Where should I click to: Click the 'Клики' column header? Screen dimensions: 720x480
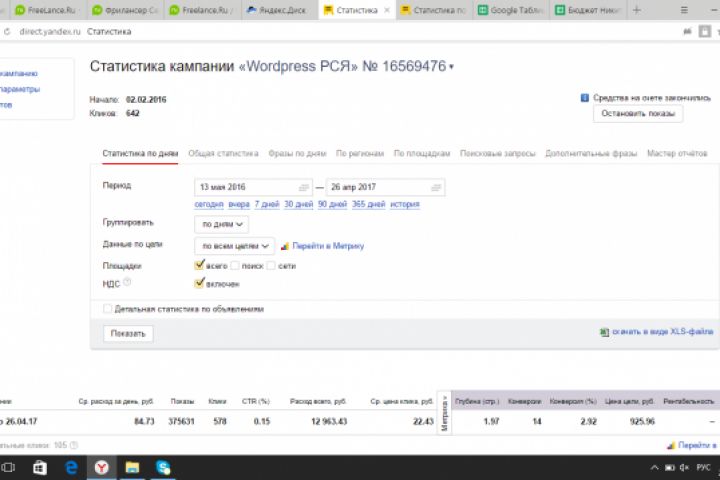pos(217,401)
